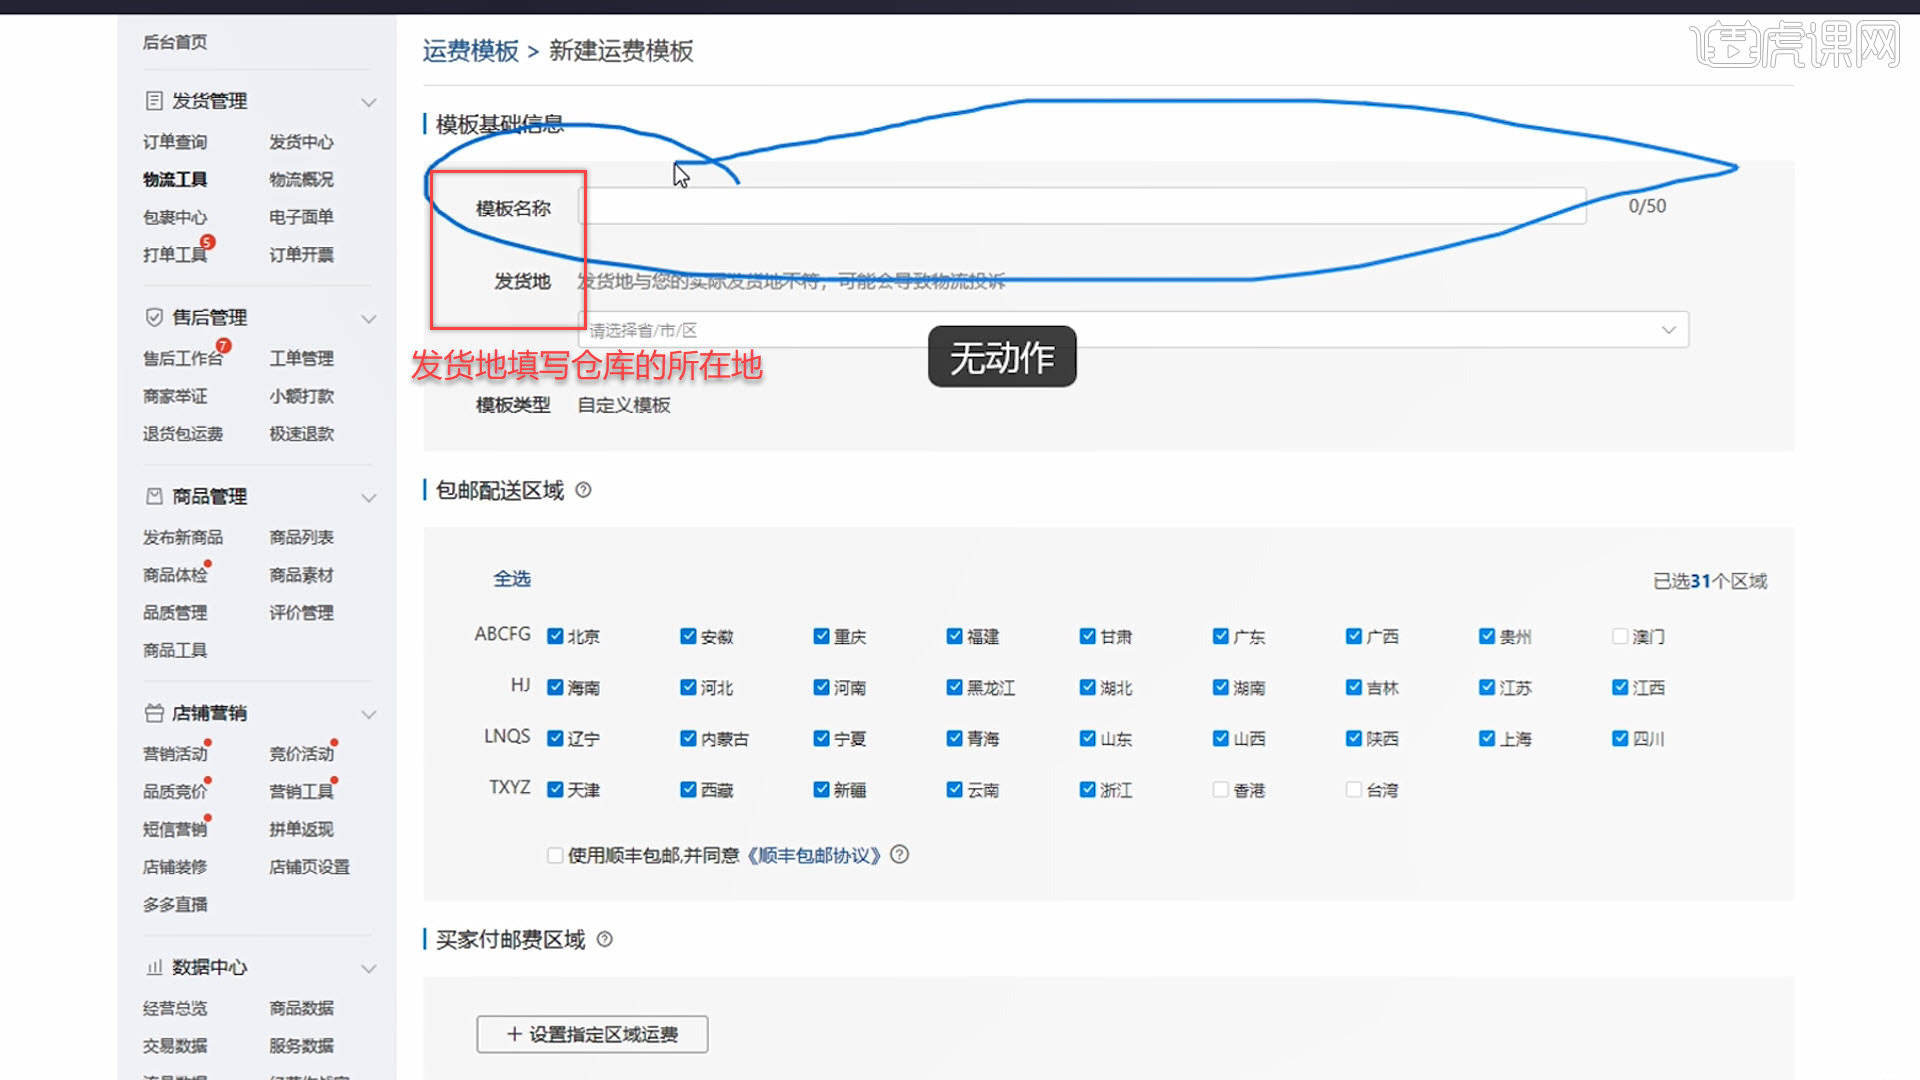Uncheck the 黑龙江 checkbox

pyautogui.click(x=954, y=687)
